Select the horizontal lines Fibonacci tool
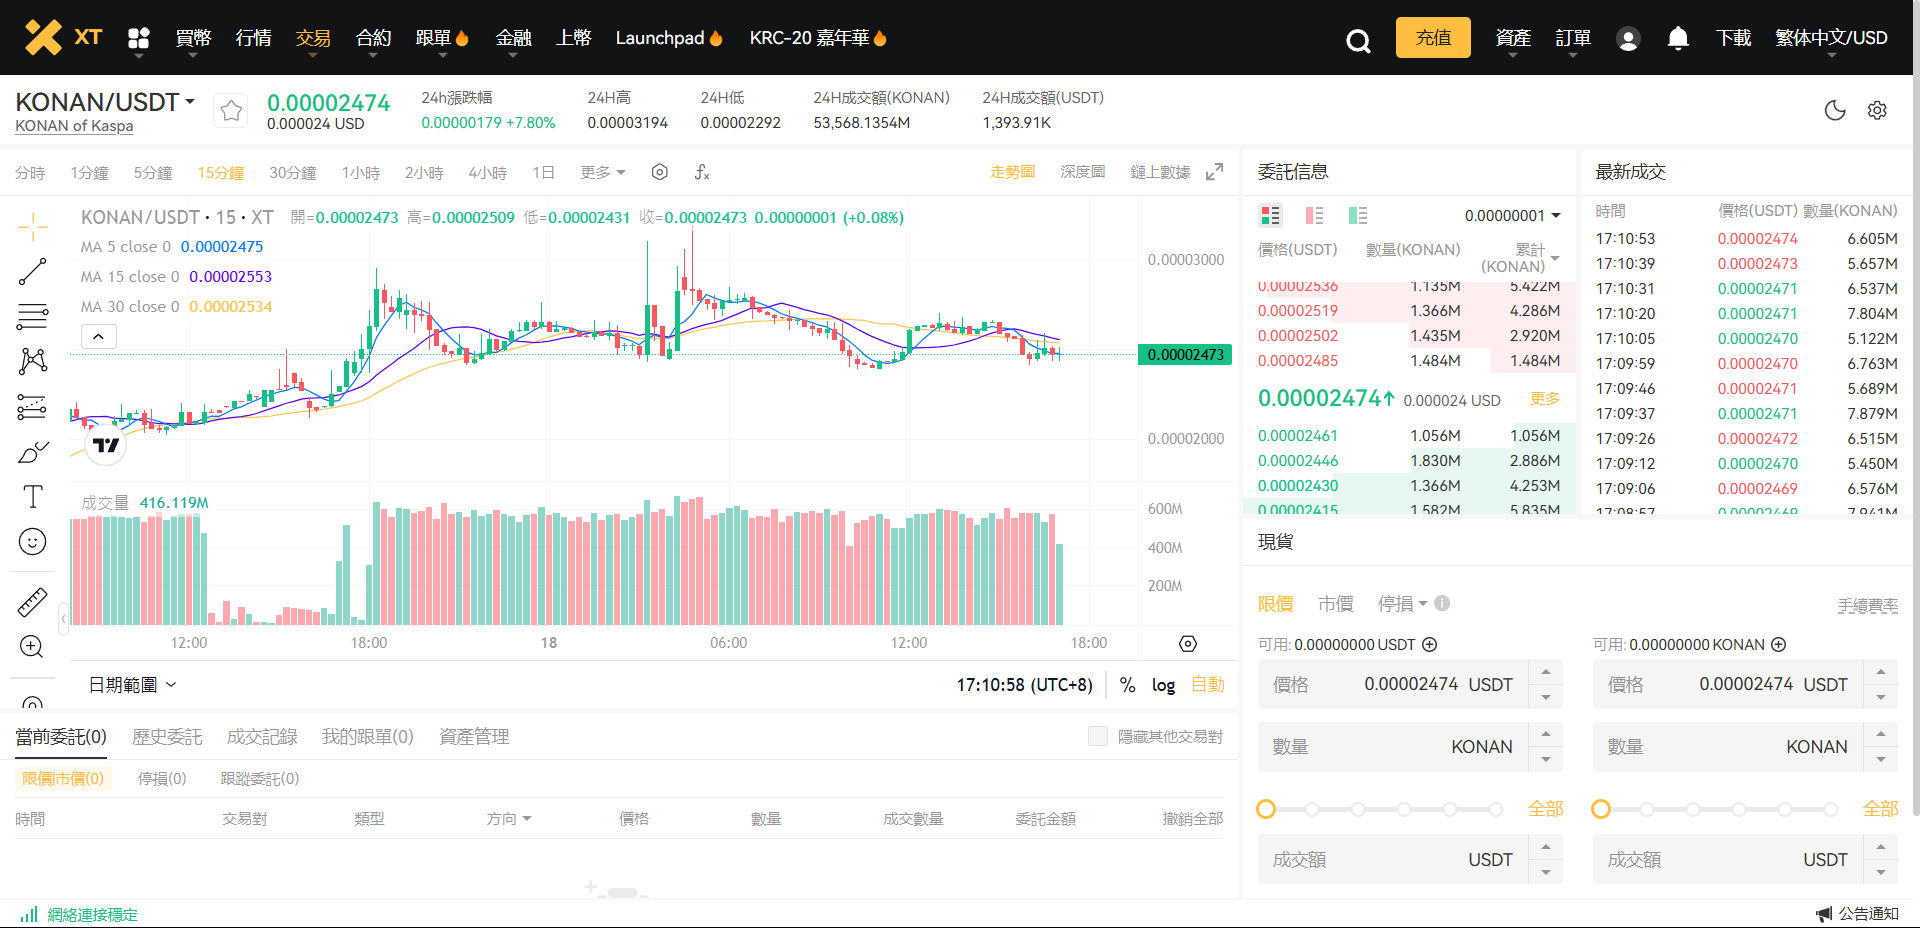The width and height of the screenshot is (1920, 928). tap(33, 317)
